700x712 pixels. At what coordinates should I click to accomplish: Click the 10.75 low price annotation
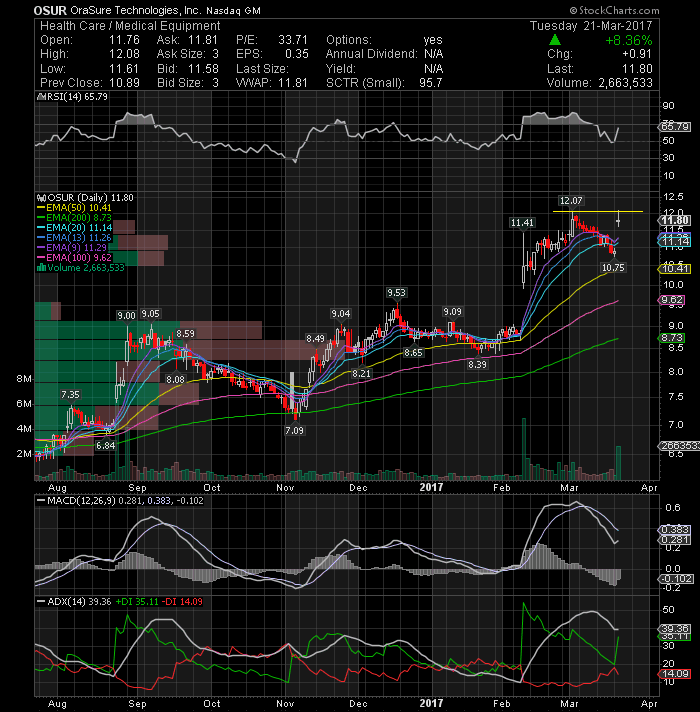613,268
